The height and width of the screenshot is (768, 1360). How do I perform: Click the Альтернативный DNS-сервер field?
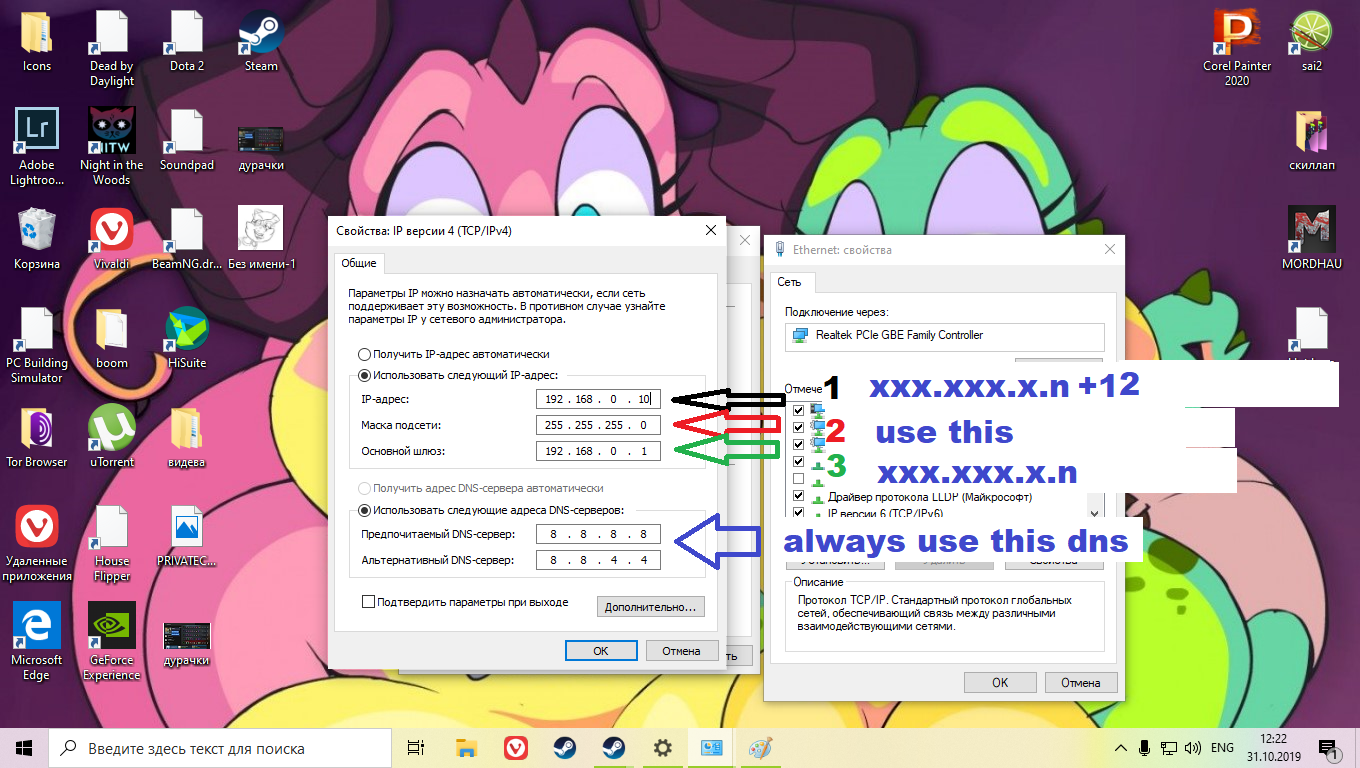(x=598, y=560)
